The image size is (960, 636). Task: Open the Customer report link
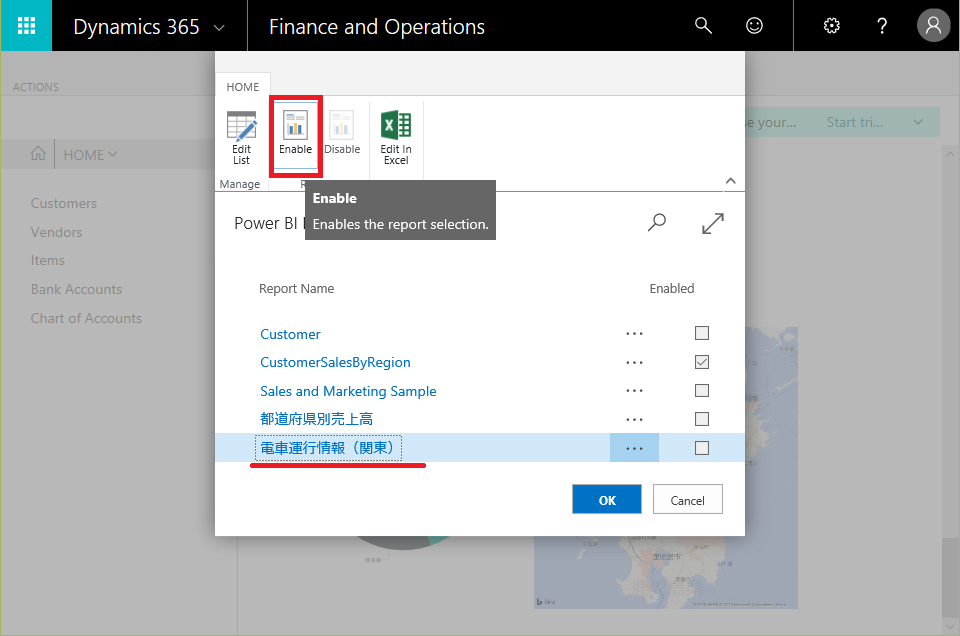tap(290, 334)
